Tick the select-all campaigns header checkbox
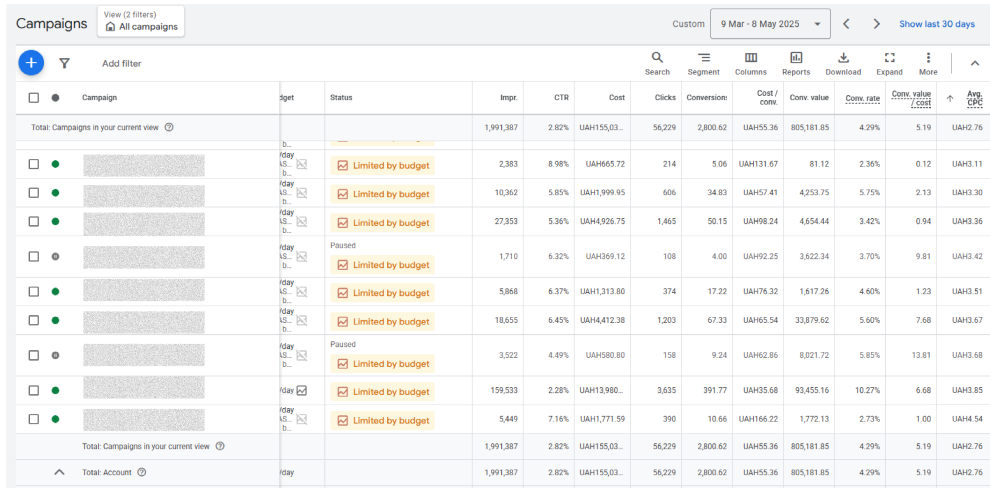The image size is (990, 493). (33, 98)
